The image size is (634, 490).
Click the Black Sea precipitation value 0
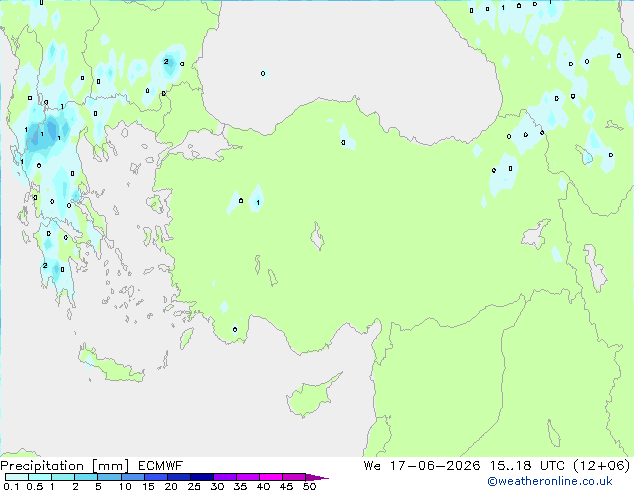[263, 74]
